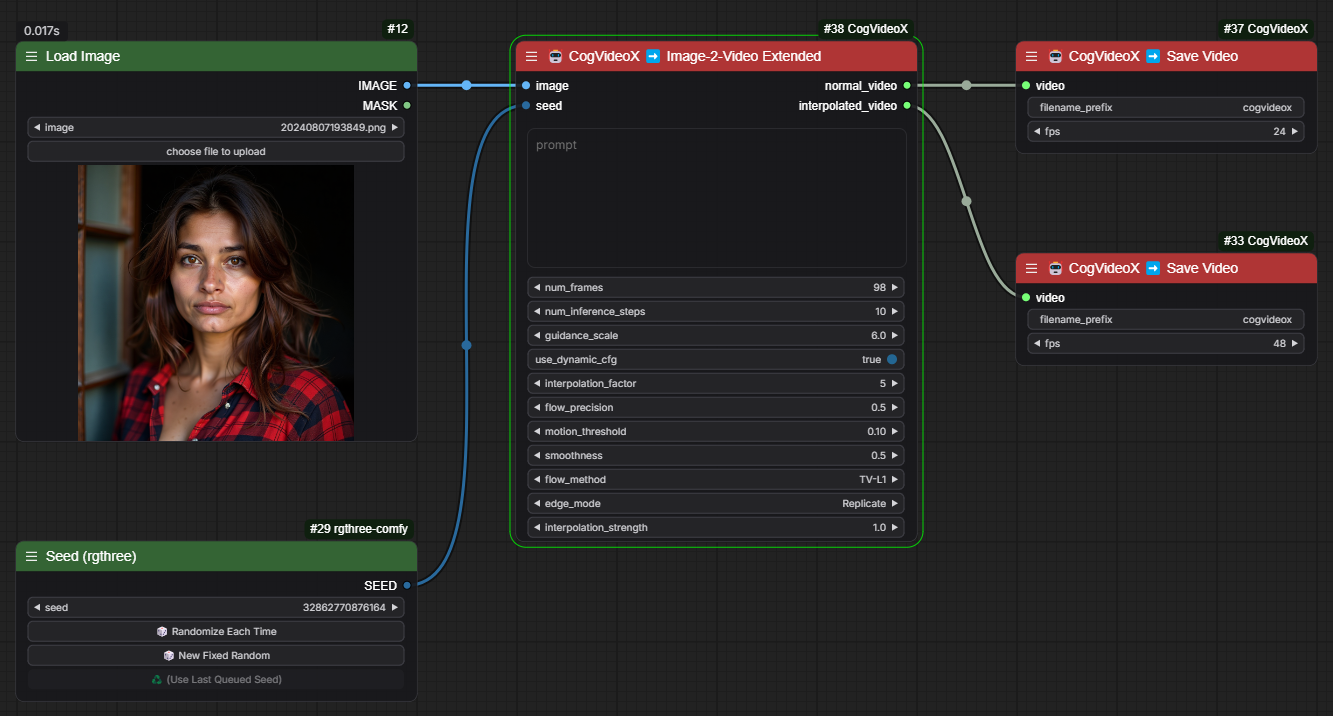1333x716 pixels.
Task: Edit filename_prefix on Save Video #37
Action: point(1166,108)
